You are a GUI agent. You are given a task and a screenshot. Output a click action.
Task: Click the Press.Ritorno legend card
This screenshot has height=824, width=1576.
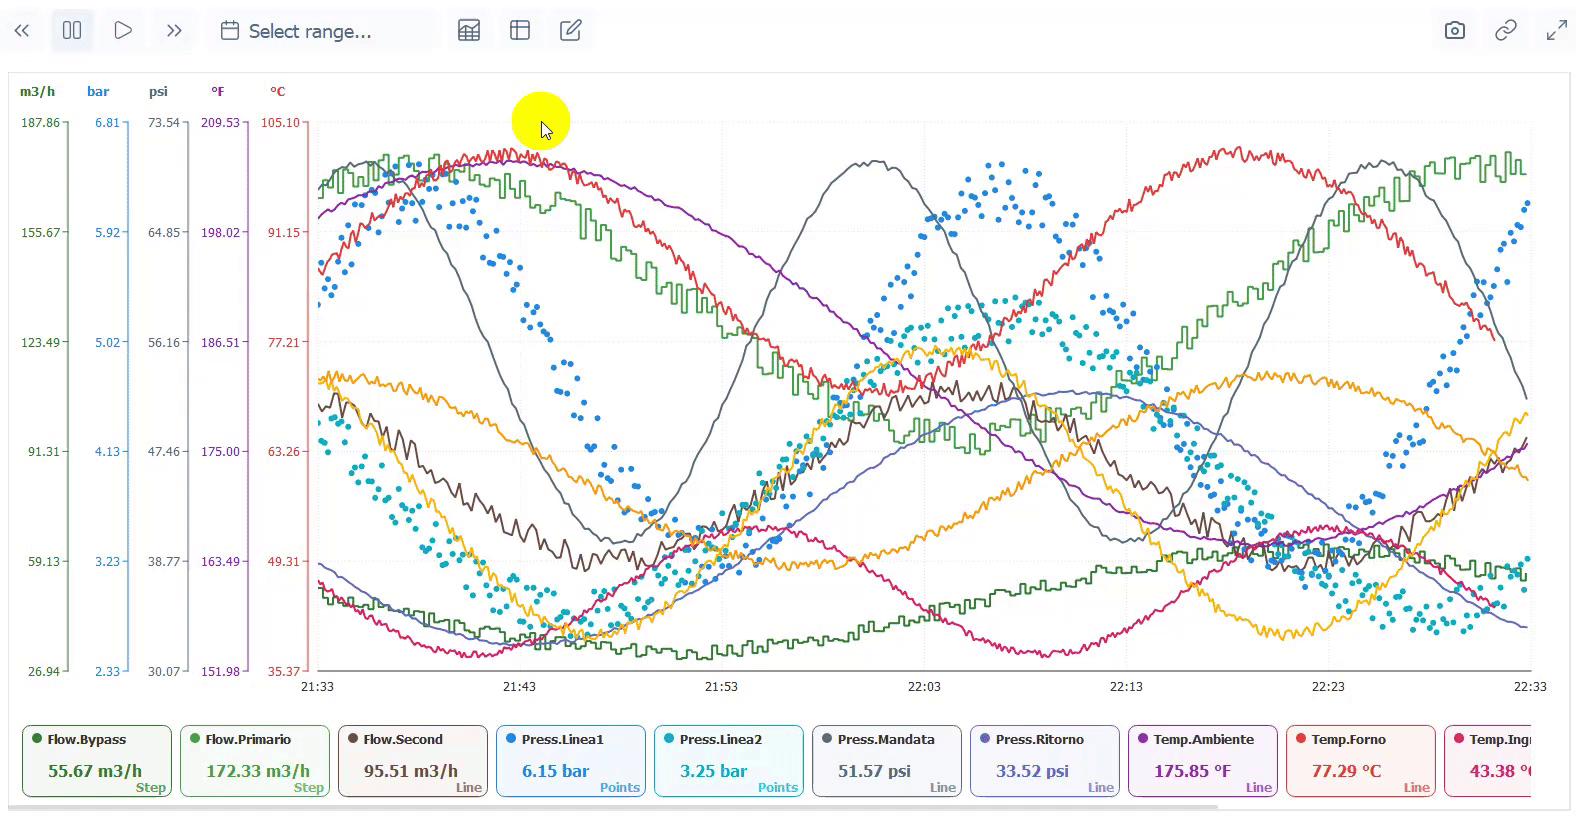coord(1044,760)
